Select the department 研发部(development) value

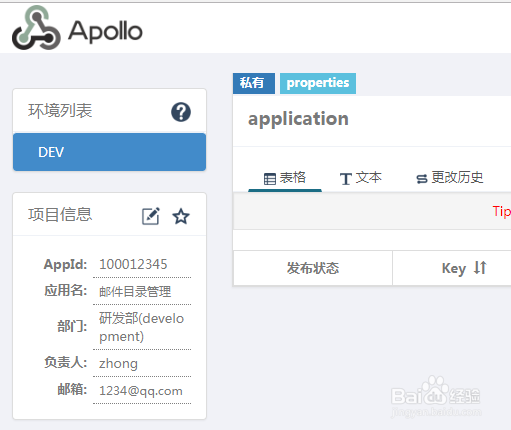tap(141, 327)
